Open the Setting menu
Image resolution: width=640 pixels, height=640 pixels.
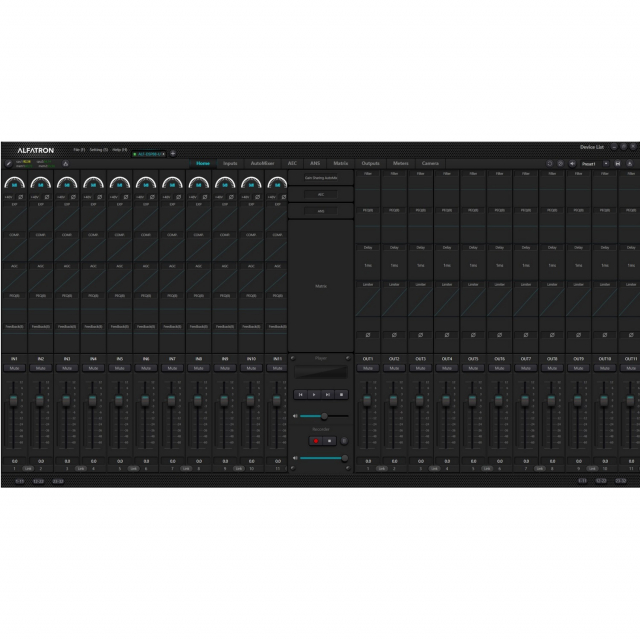coord(98,149)
